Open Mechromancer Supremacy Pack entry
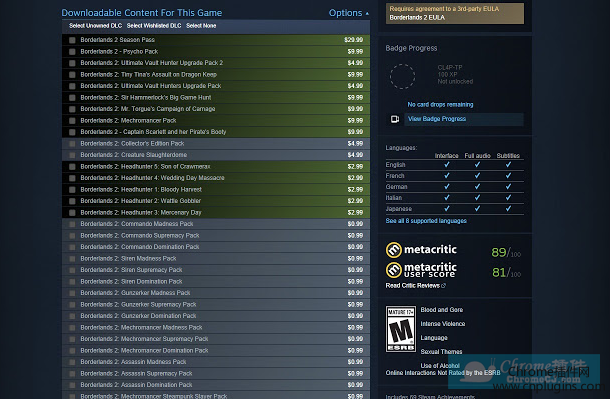Screen dimensions: 610x399 click(216, 339)
